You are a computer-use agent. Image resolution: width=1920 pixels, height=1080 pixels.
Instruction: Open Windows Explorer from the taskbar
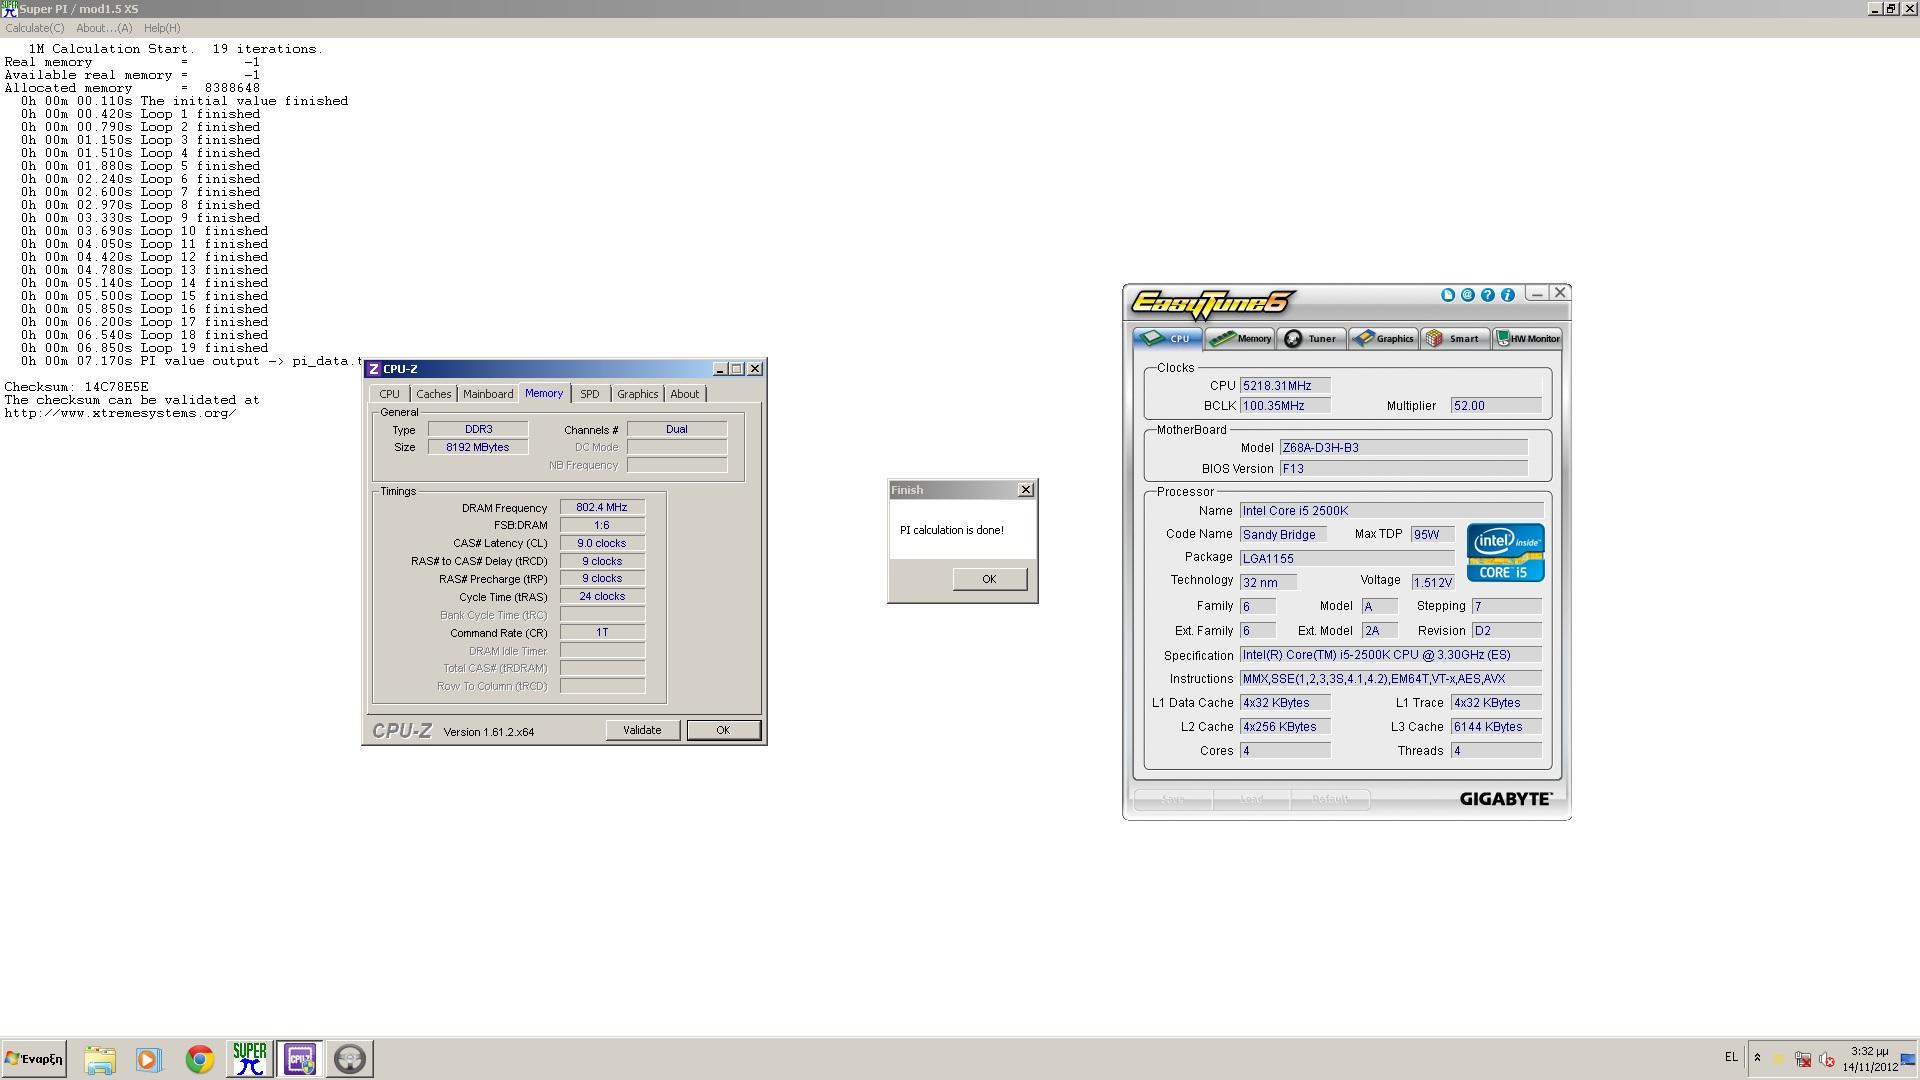click(100, 1059)
